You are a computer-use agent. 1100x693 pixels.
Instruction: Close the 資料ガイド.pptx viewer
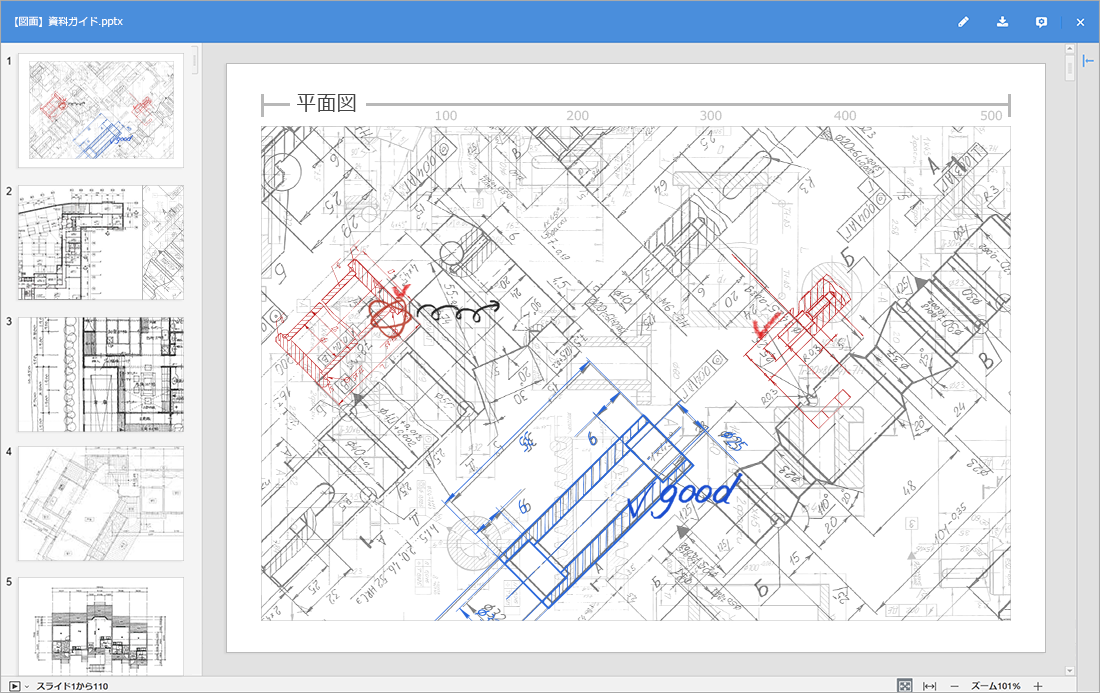tap(1080, 22)
